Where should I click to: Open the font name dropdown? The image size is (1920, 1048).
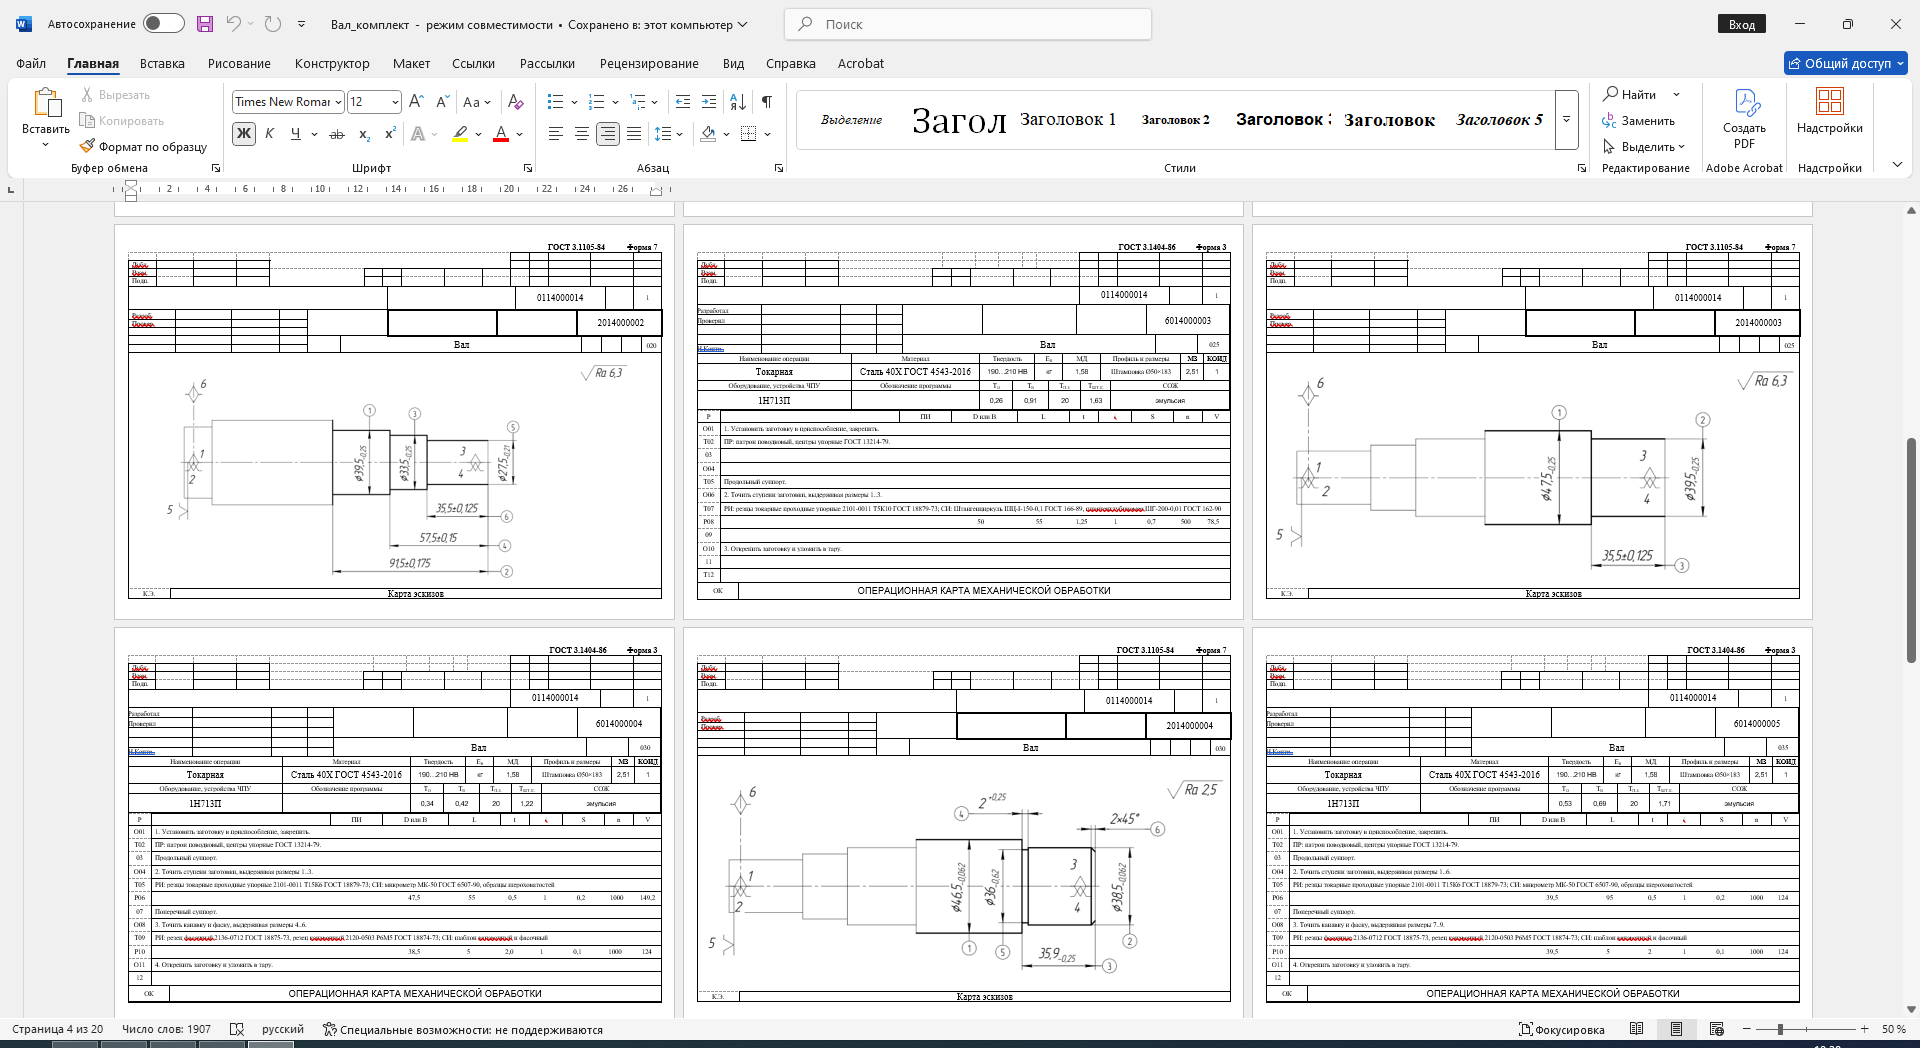(339, 102)
